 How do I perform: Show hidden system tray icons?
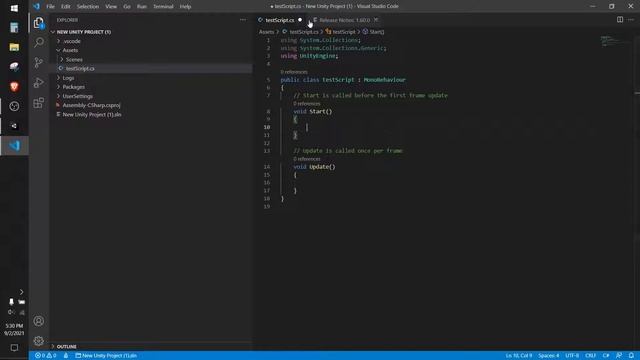pyautogui.click(x=22, y=292)
